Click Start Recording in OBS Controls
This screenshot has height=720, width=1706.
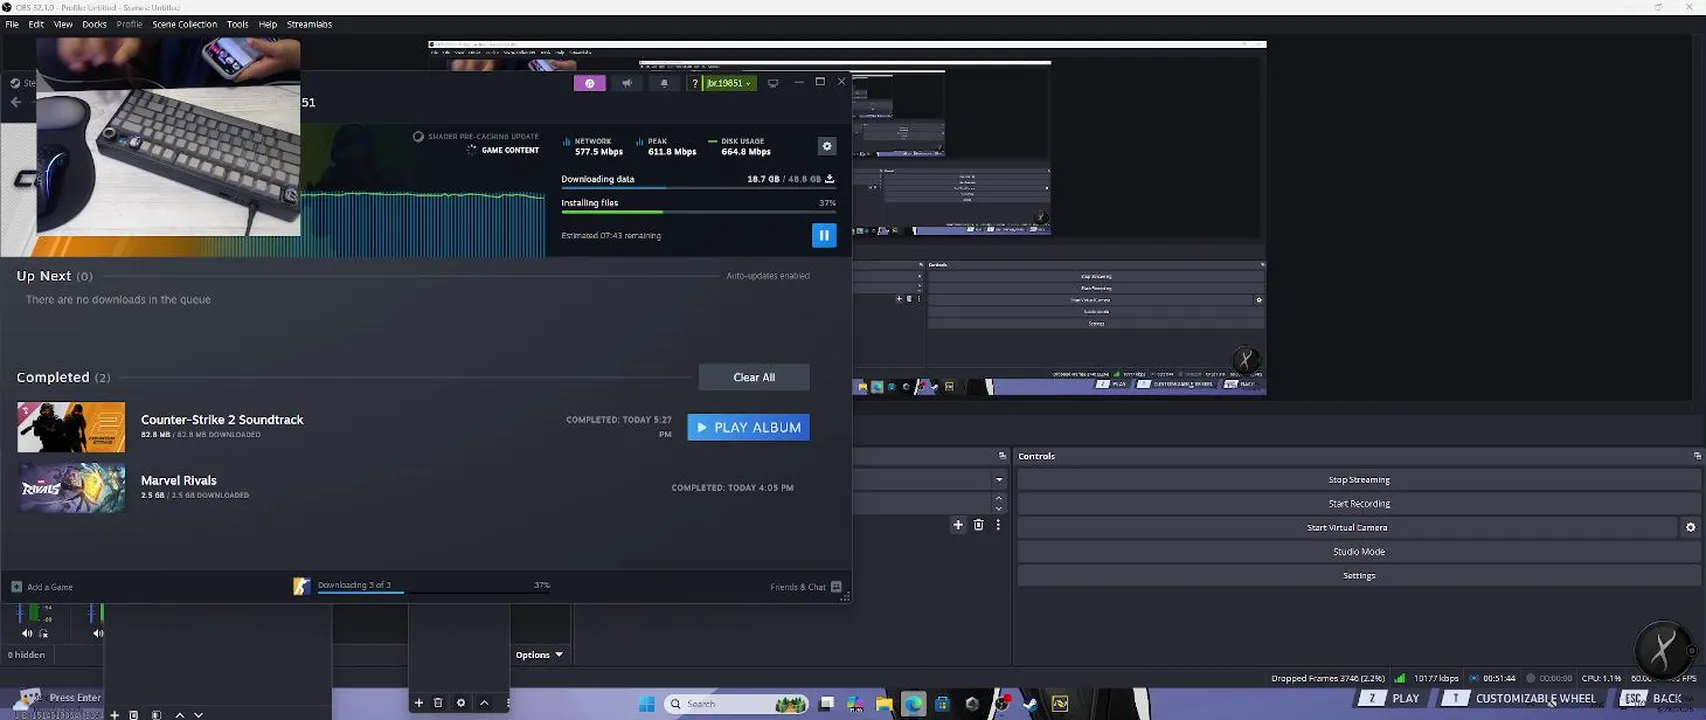tap(1359, 504)
